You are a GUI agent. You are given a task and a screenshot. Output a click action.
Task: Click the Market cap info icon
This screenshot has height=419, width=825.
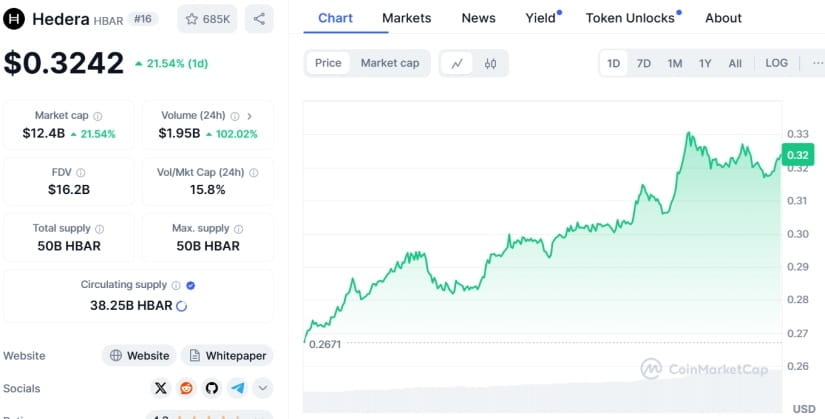pos(98,116)
